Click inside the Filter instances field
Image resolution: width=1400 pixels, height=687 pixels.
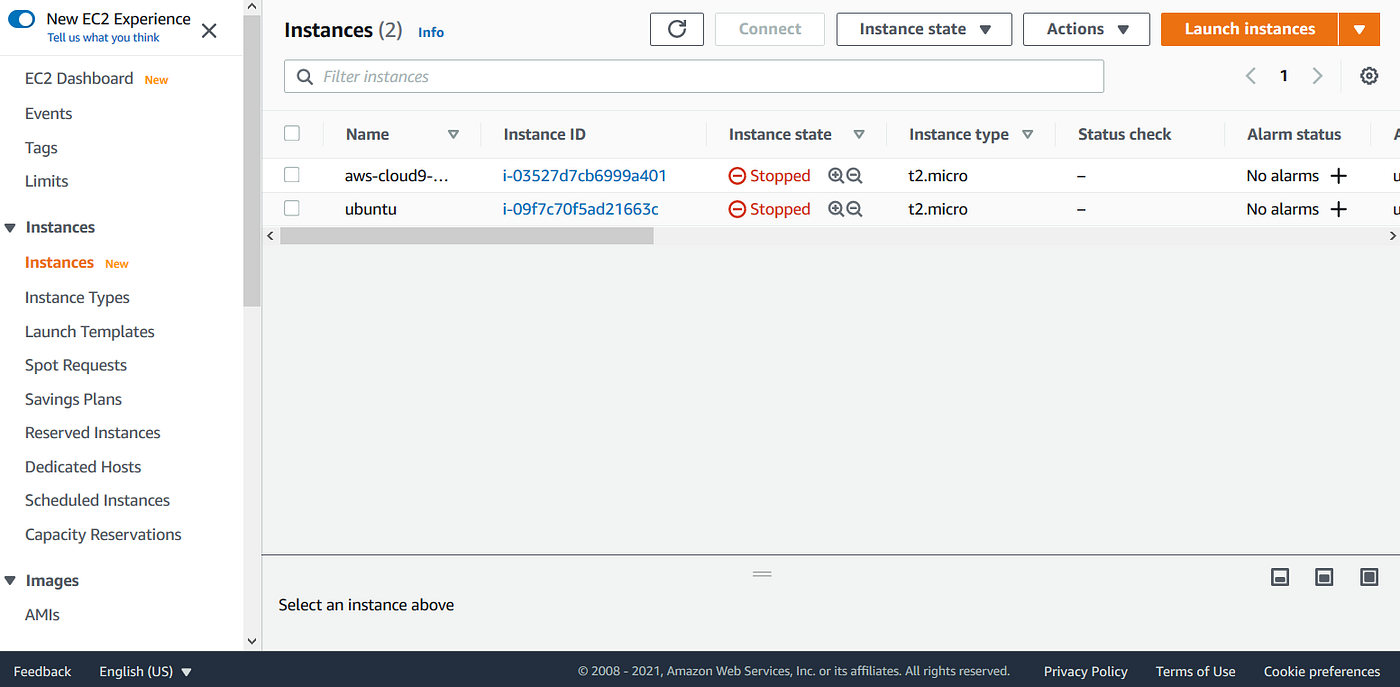click(500, 76)
